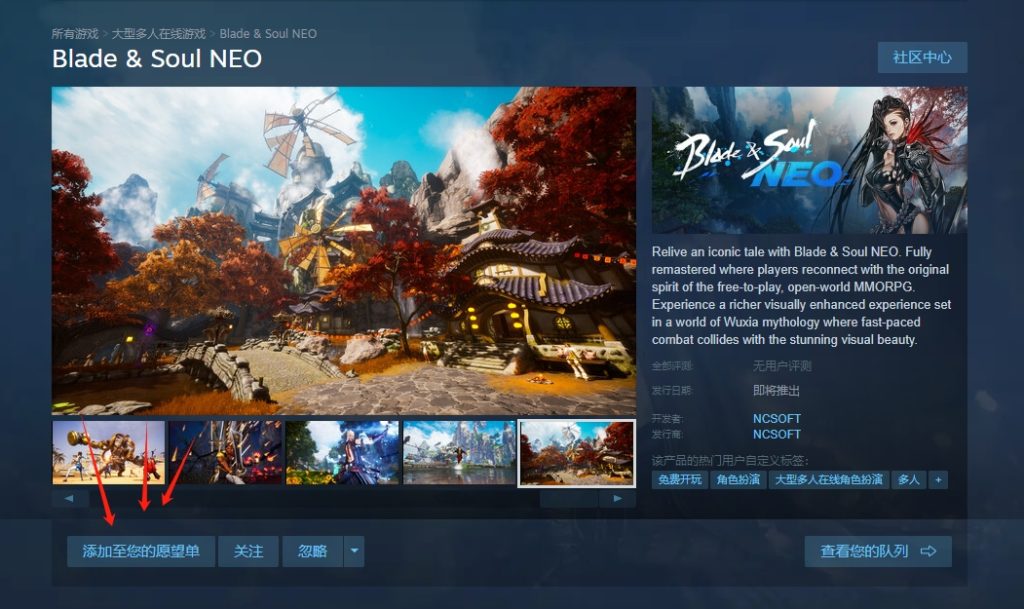Screen dimensions: 1024x609
Task: Click the plus icon to add a tag
Action: point(938,480)
